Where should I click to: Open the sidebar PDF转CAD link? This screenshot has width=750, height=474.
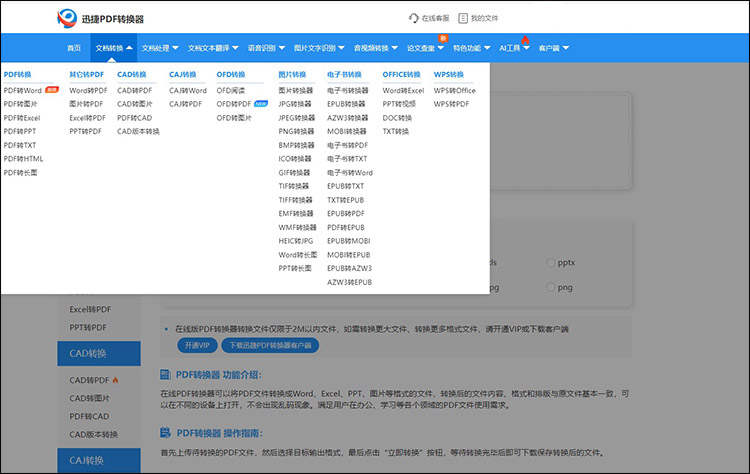[89, 416]
